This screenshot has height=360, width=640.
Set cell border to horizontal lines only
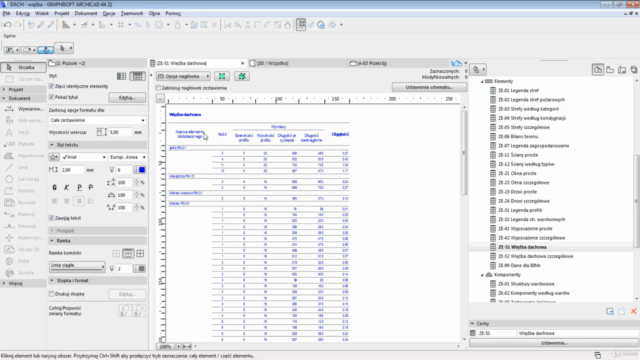(128, 254)
